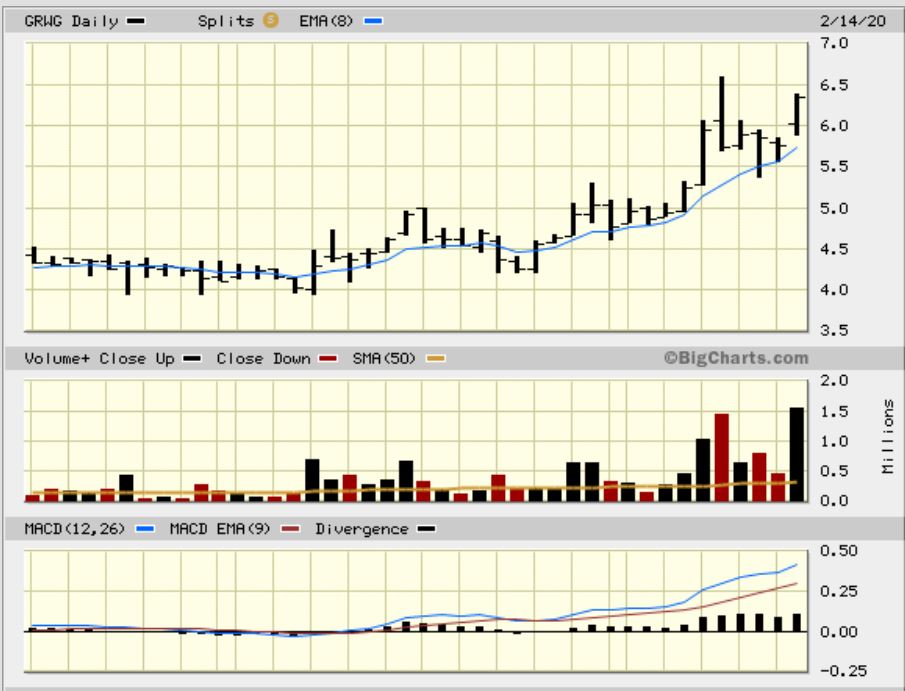Click the 2.0 volume axis label

(x=834, y=380)
